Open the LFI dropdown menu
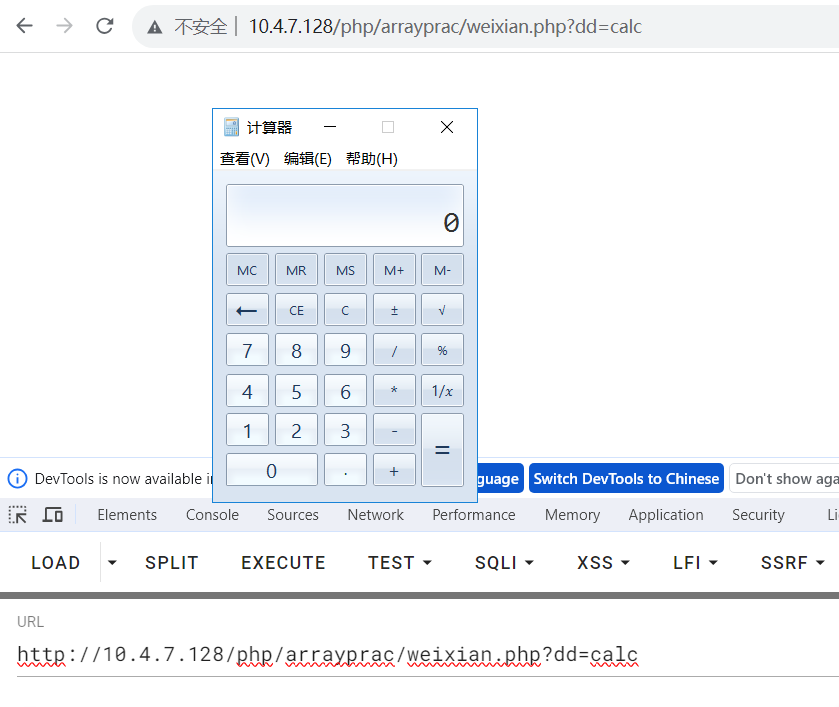The width and height of the screenshot is (839, 707). 695,562
